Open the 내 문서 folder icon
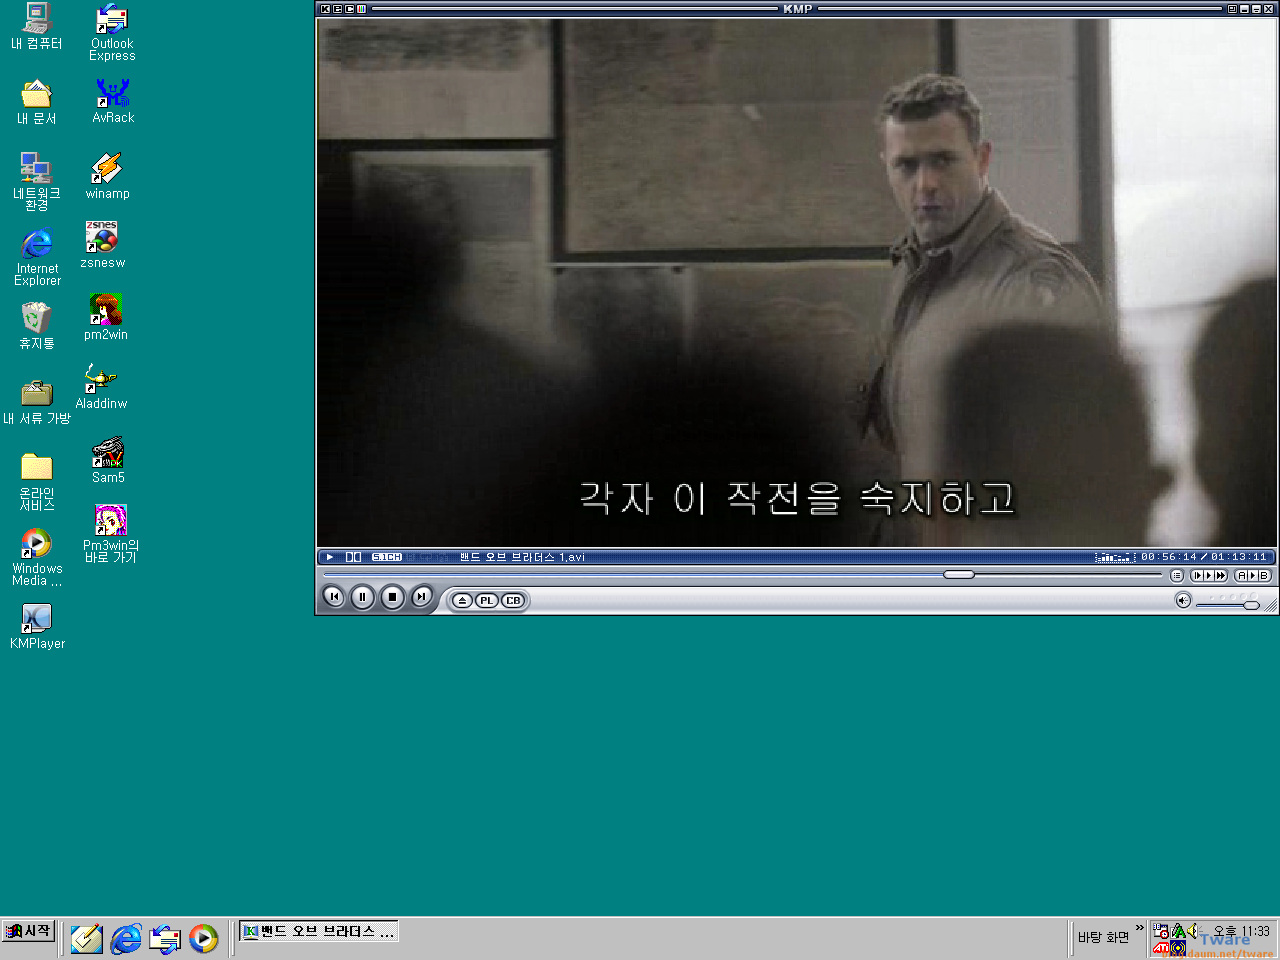The width and height of the screenshot is (1280, 960). 37,102
